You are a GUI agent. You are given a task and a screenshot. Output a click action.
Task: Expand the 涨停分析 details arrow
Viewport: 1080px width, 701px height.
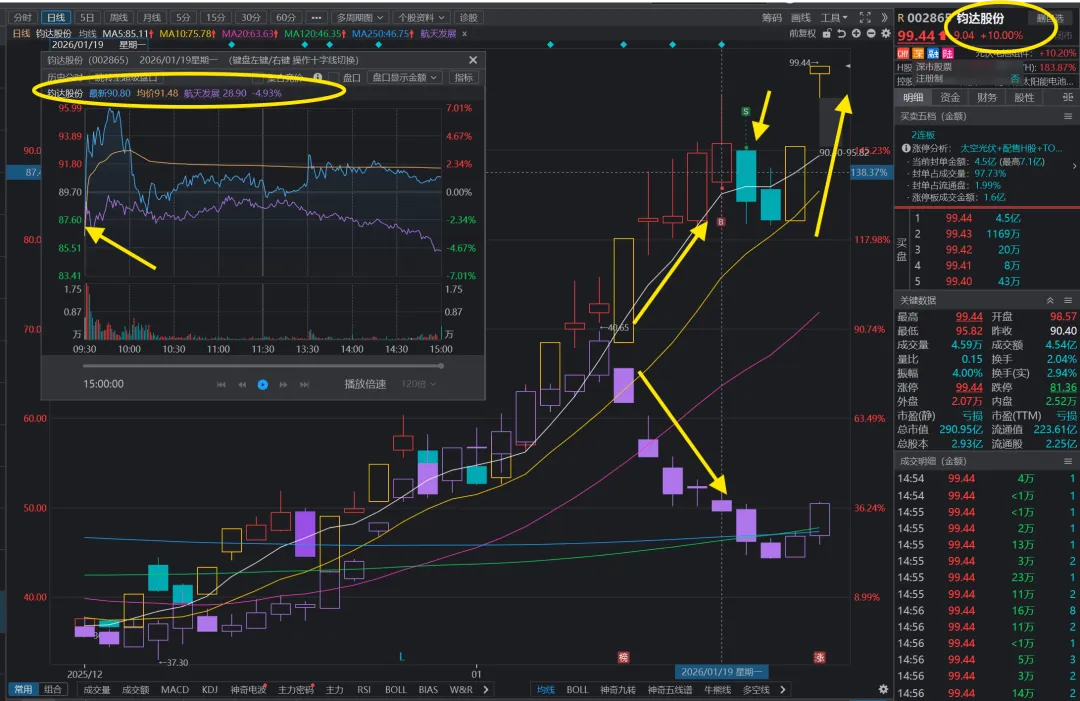pos(1074,166)
